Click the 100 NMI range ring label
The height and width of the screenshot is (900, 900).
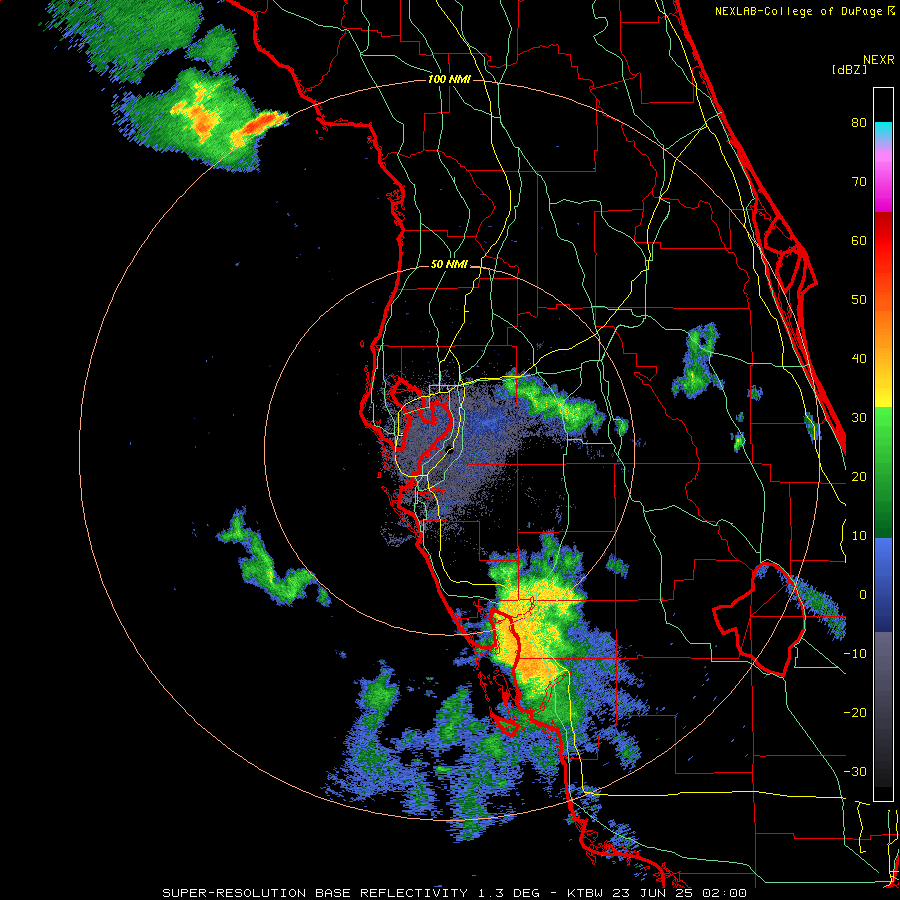coord(449,79)
